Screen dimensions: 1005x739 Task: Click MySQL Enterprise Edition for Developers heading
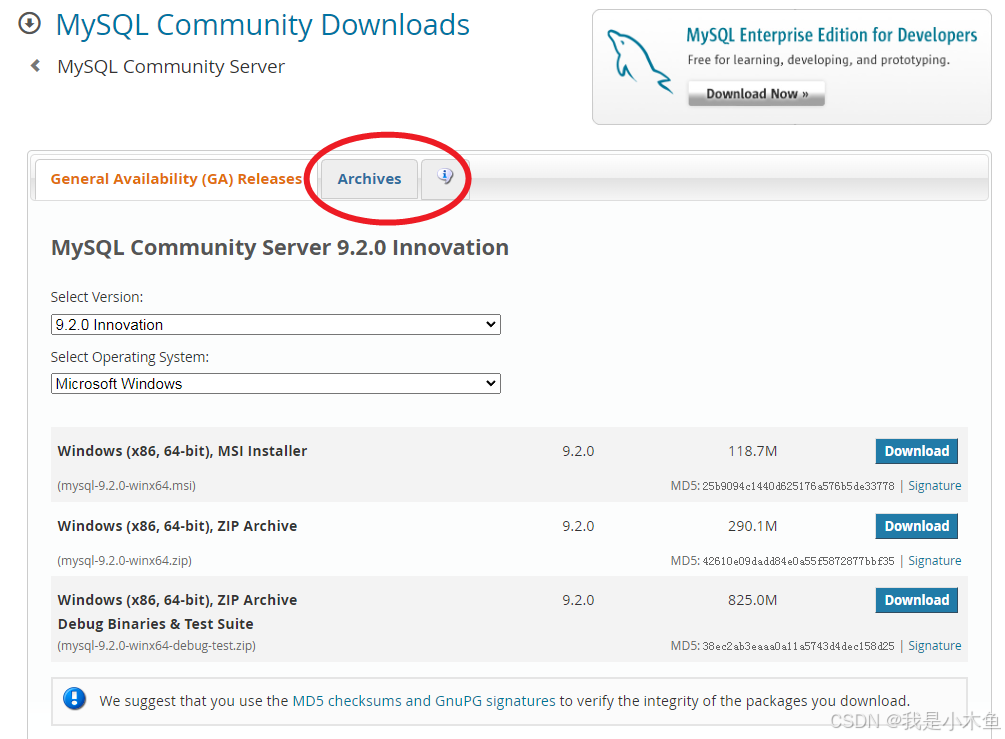(x=831, y=35)
